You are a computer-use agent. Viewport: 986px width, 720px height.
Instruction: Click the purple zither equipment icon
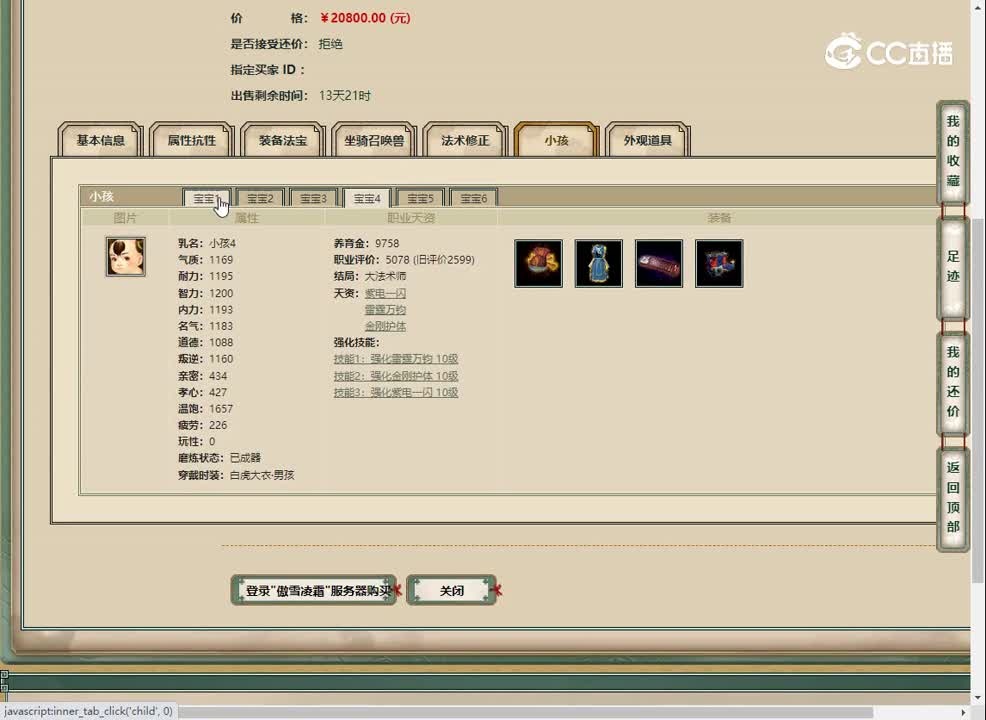tap(659, 263)
